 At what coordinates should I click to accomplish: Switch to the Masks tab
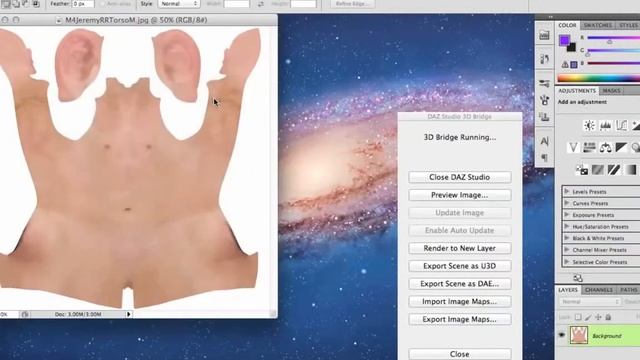point(611,91)
